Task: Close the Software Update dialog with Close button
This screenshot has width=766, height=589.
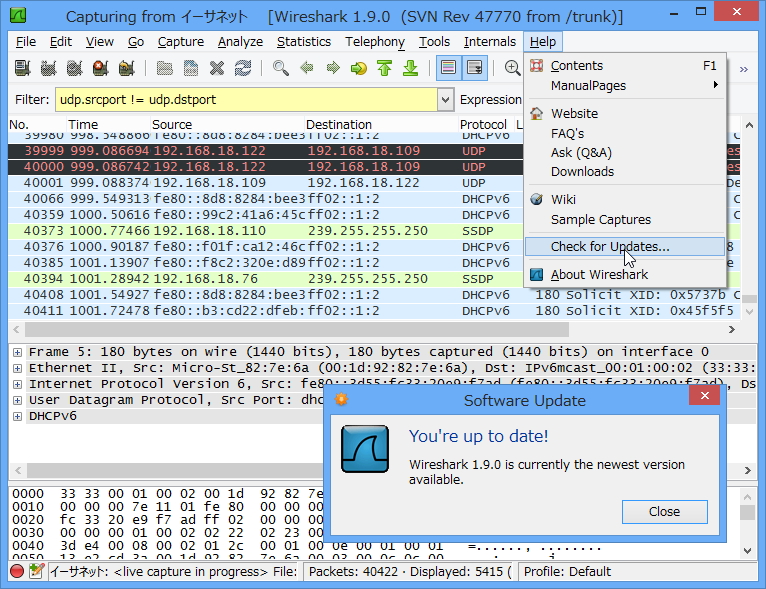Action: pos(664,511)
